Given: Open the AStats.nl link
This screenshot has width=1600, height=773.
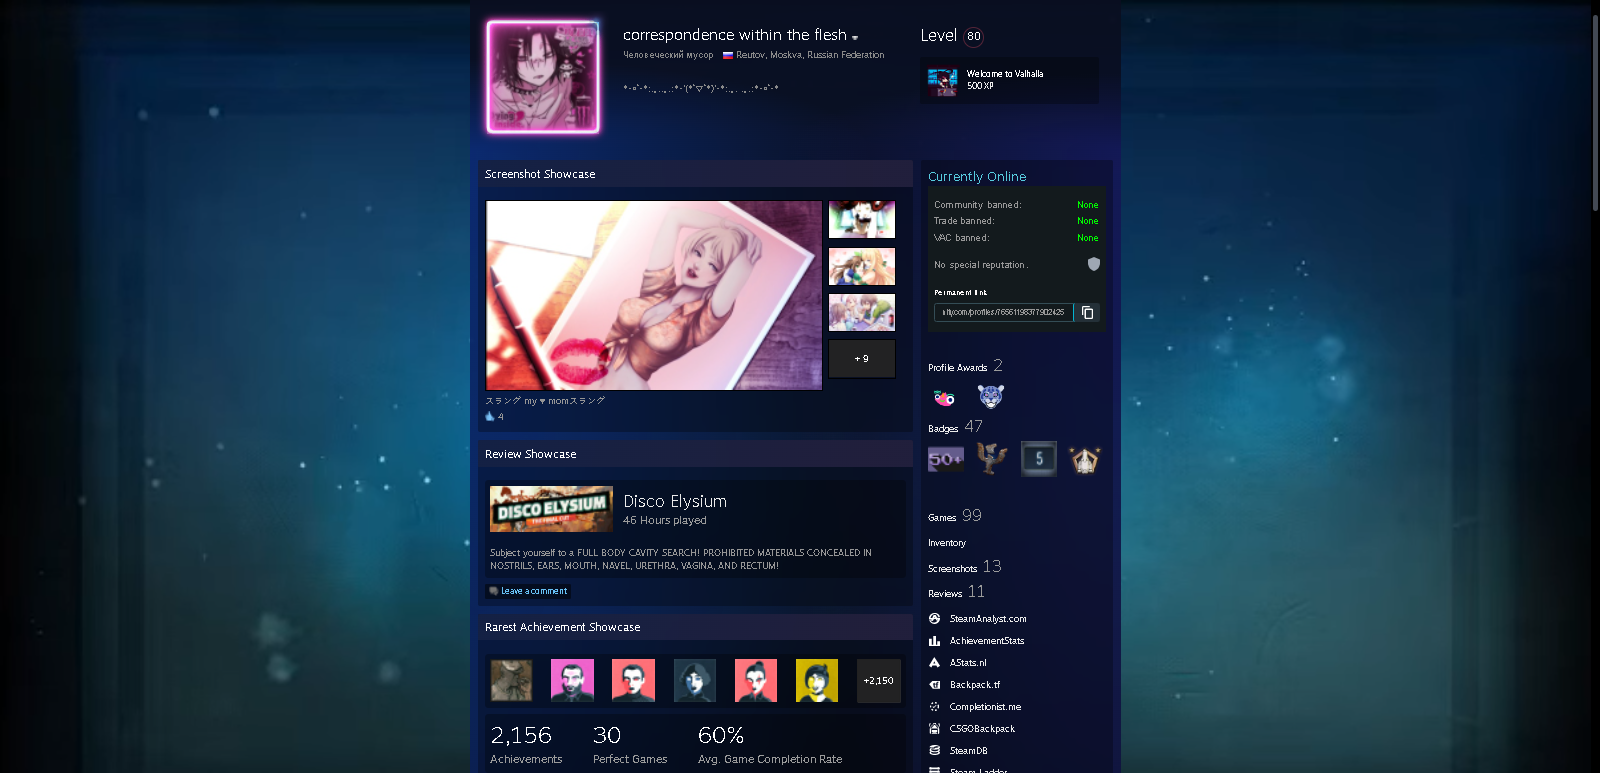Looking at the screenshot, I should click(x=968, y=663).
